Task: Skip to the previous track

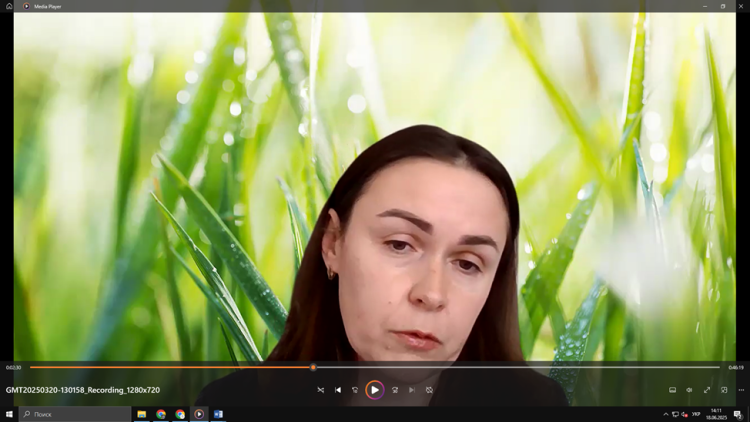Action: 338,390
